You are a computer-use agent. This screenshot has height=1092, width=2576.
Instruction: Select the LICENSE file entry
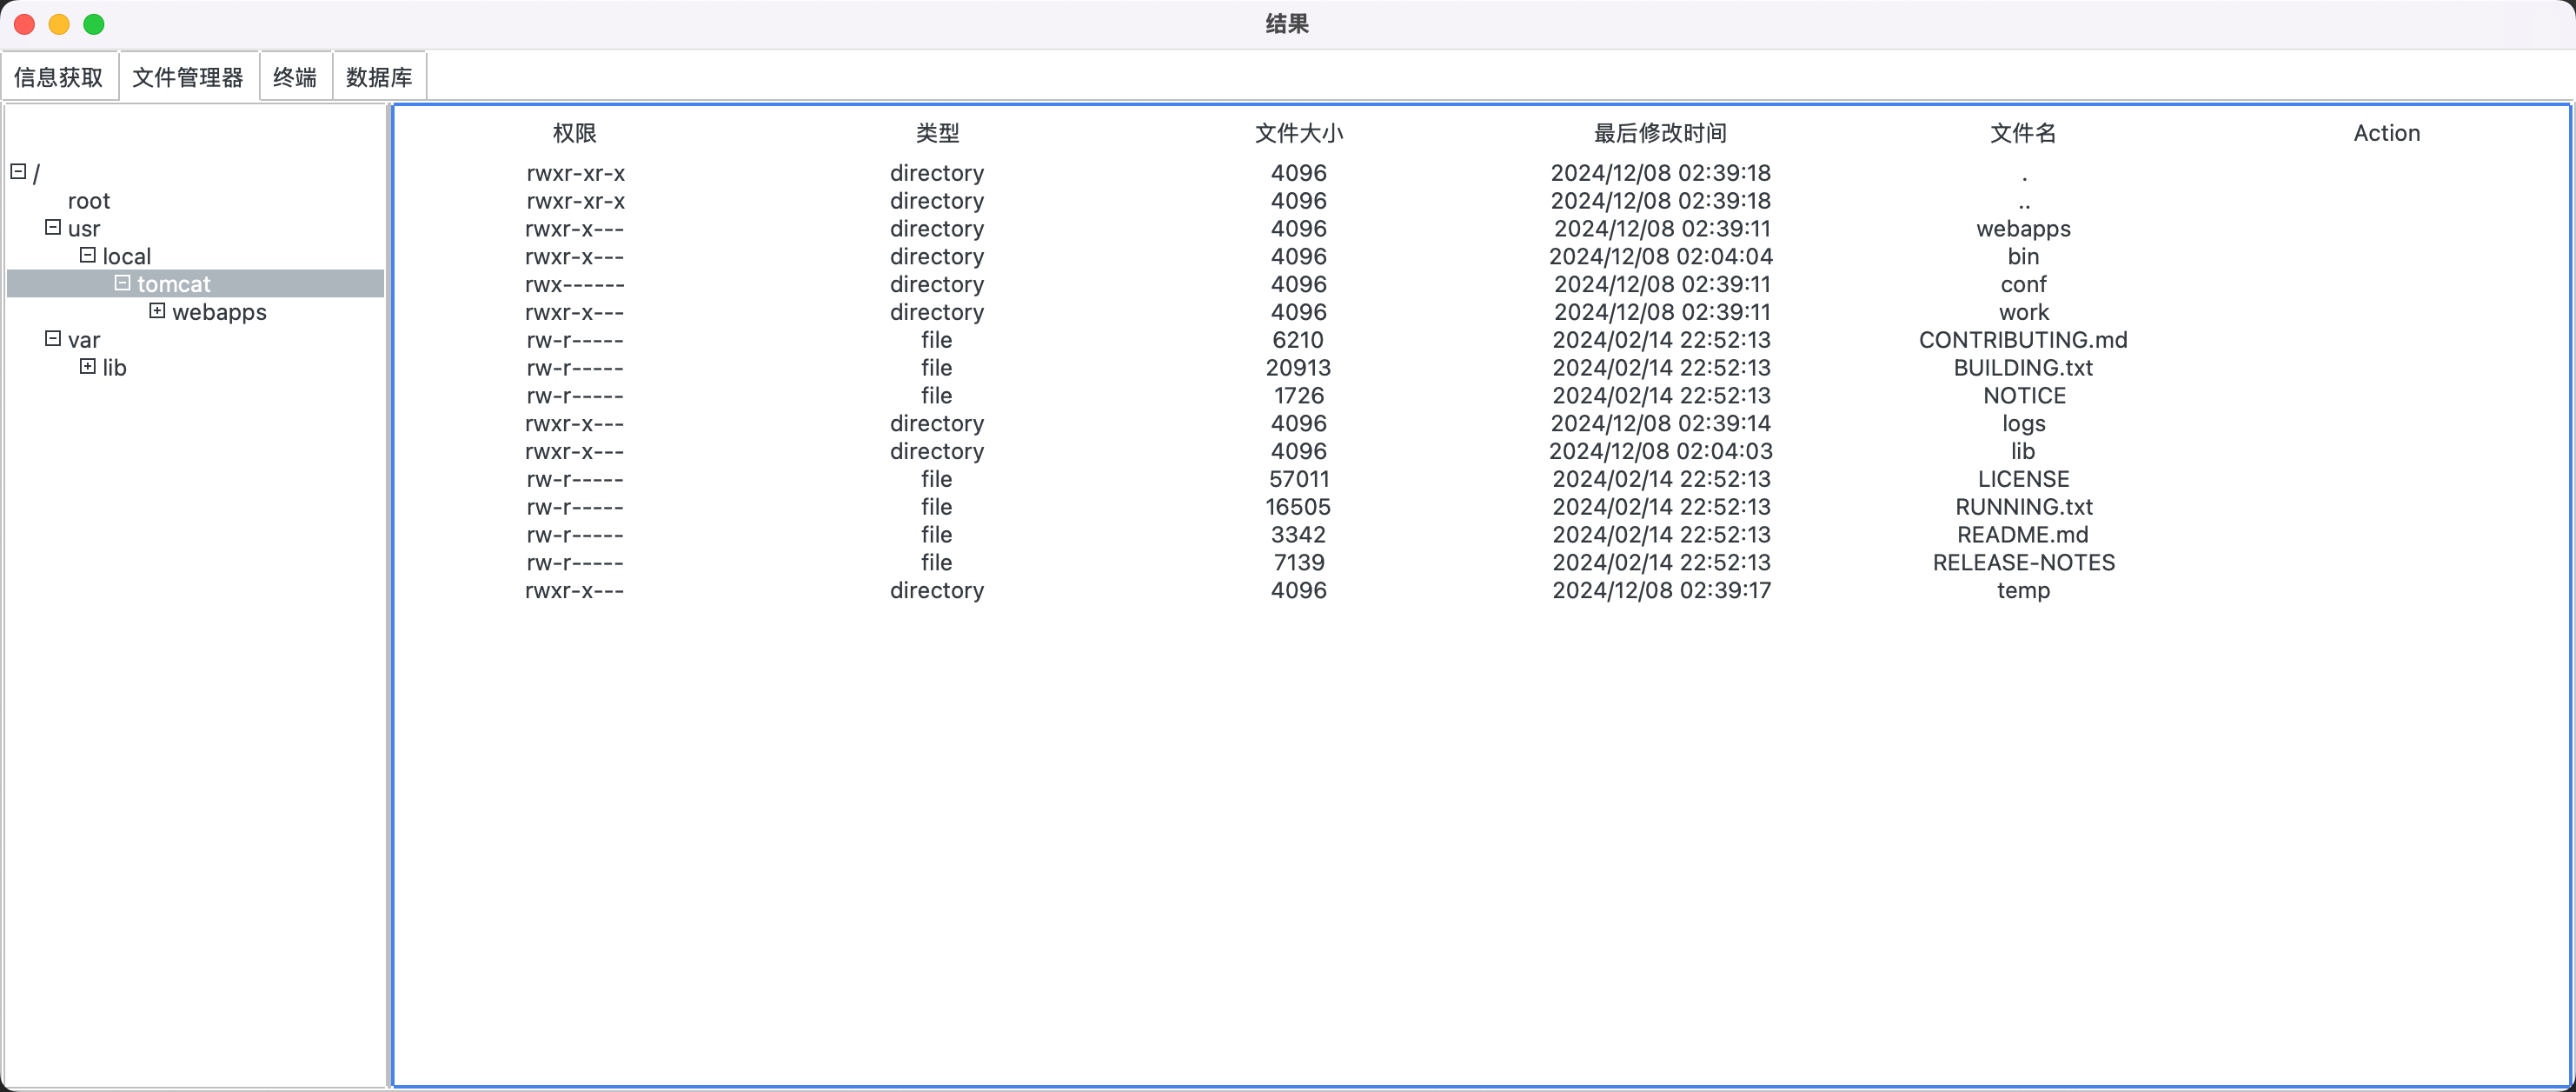pos(2022,479)
